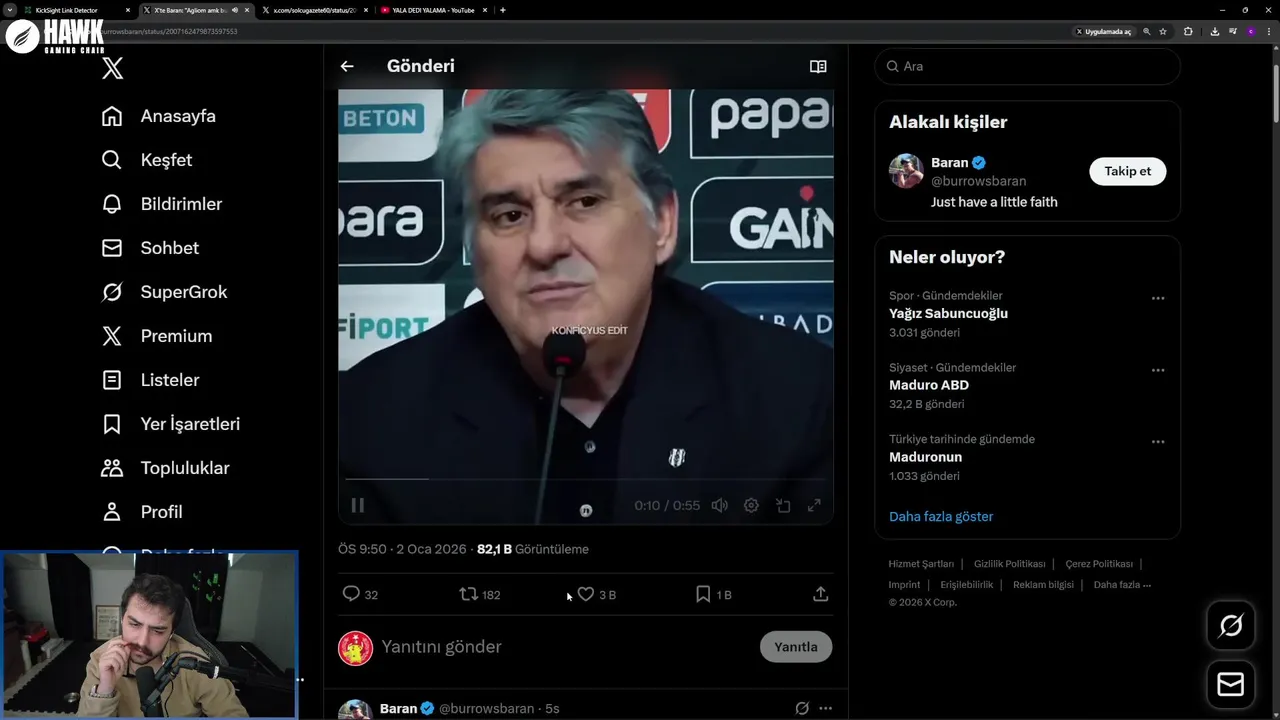
Task: Go back with the arrow beside Gönderi
Action: point(347,66)
